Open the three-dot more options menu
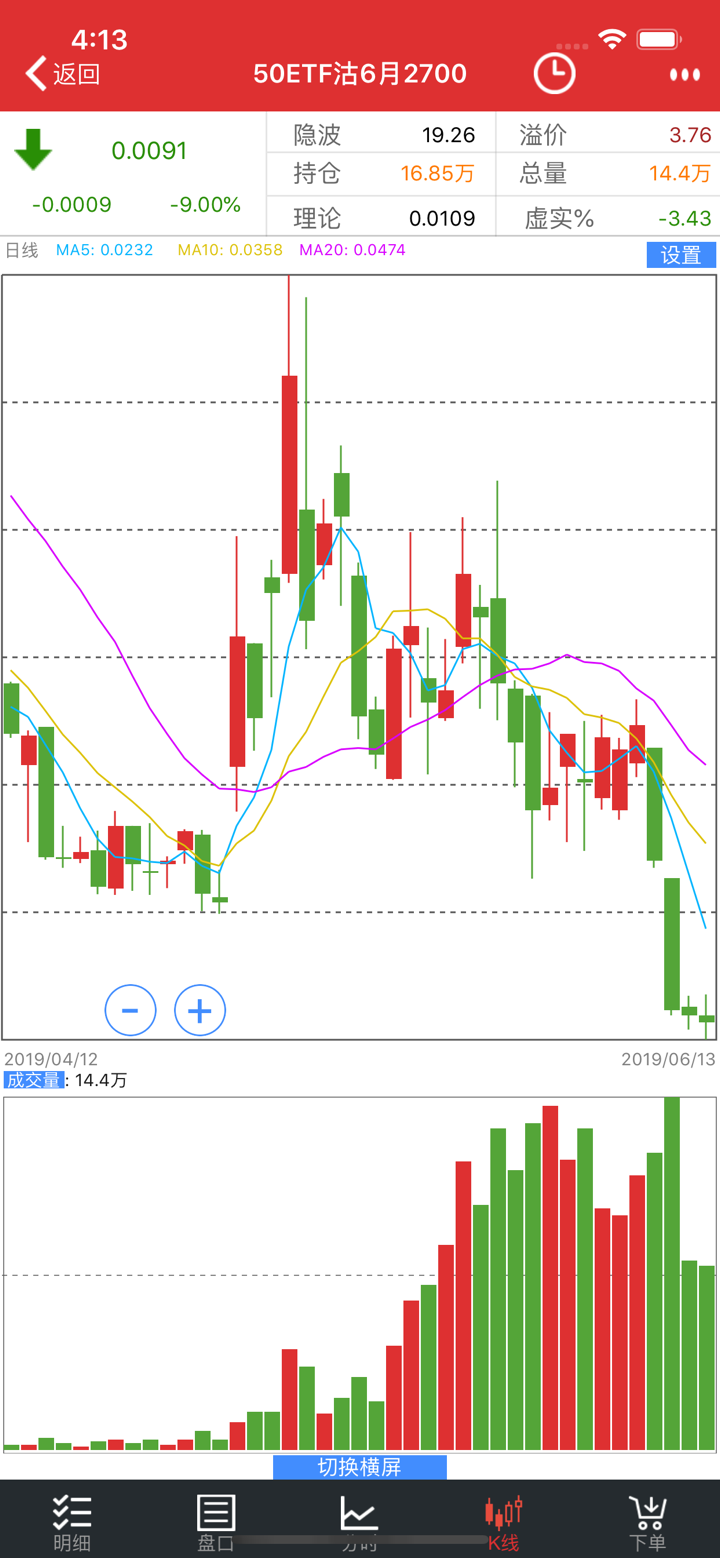Viewport: 720px width, 1558px height. pyautogui.click(x=685, y=74)
